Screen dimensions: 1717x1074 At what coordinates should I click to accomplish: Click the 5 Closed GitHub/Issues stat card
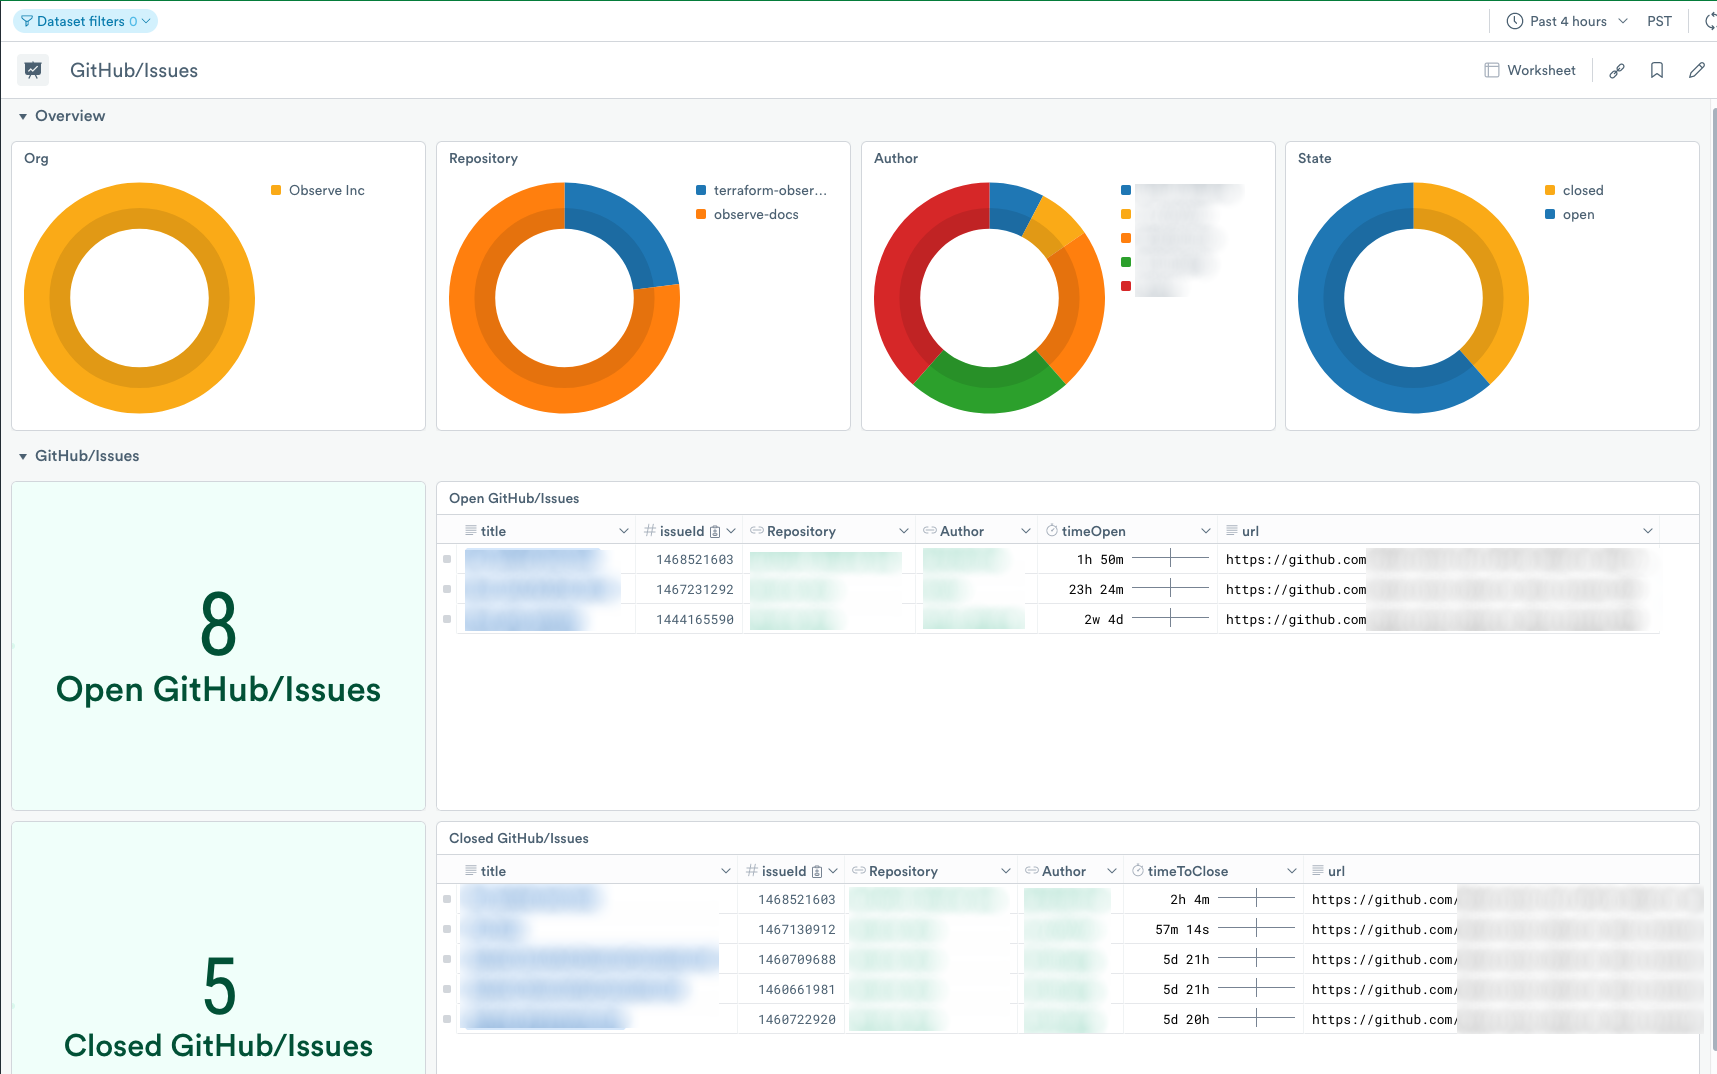(x=218, y=948)
